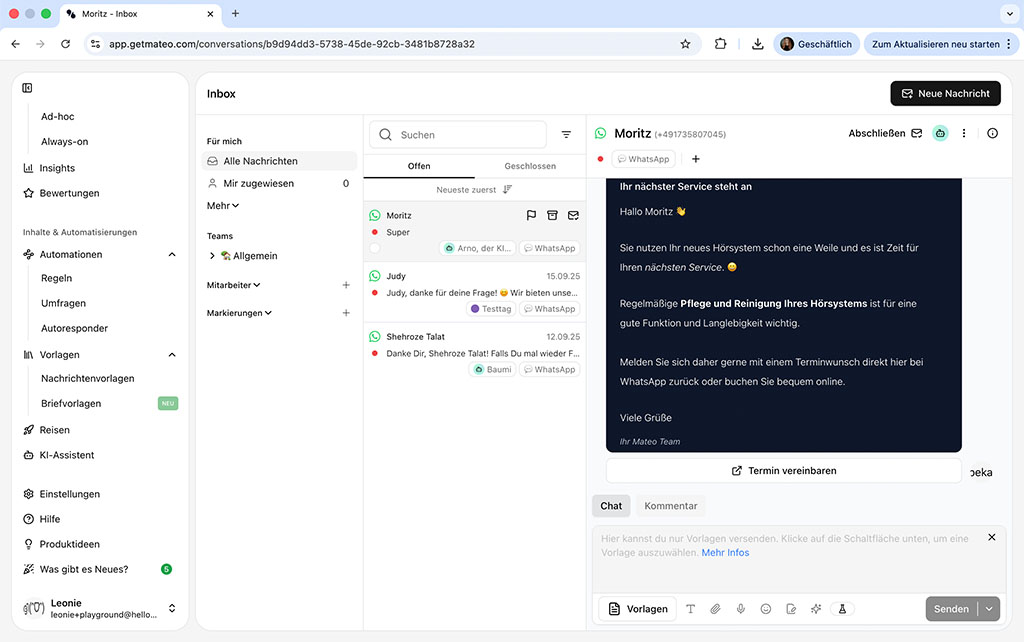Click into the Suchen search field
This screenshot has width=1024, height=642.
coord(465,135)
